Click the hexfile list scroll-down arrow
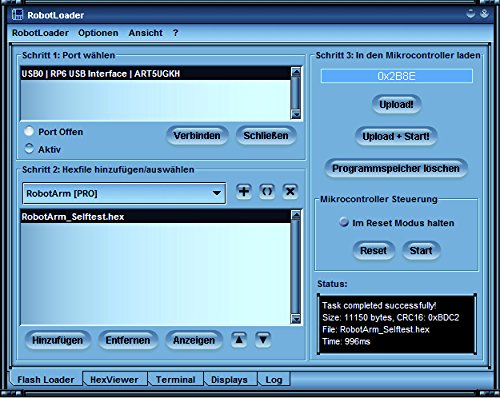500x398 pixels. click(296, 318)
